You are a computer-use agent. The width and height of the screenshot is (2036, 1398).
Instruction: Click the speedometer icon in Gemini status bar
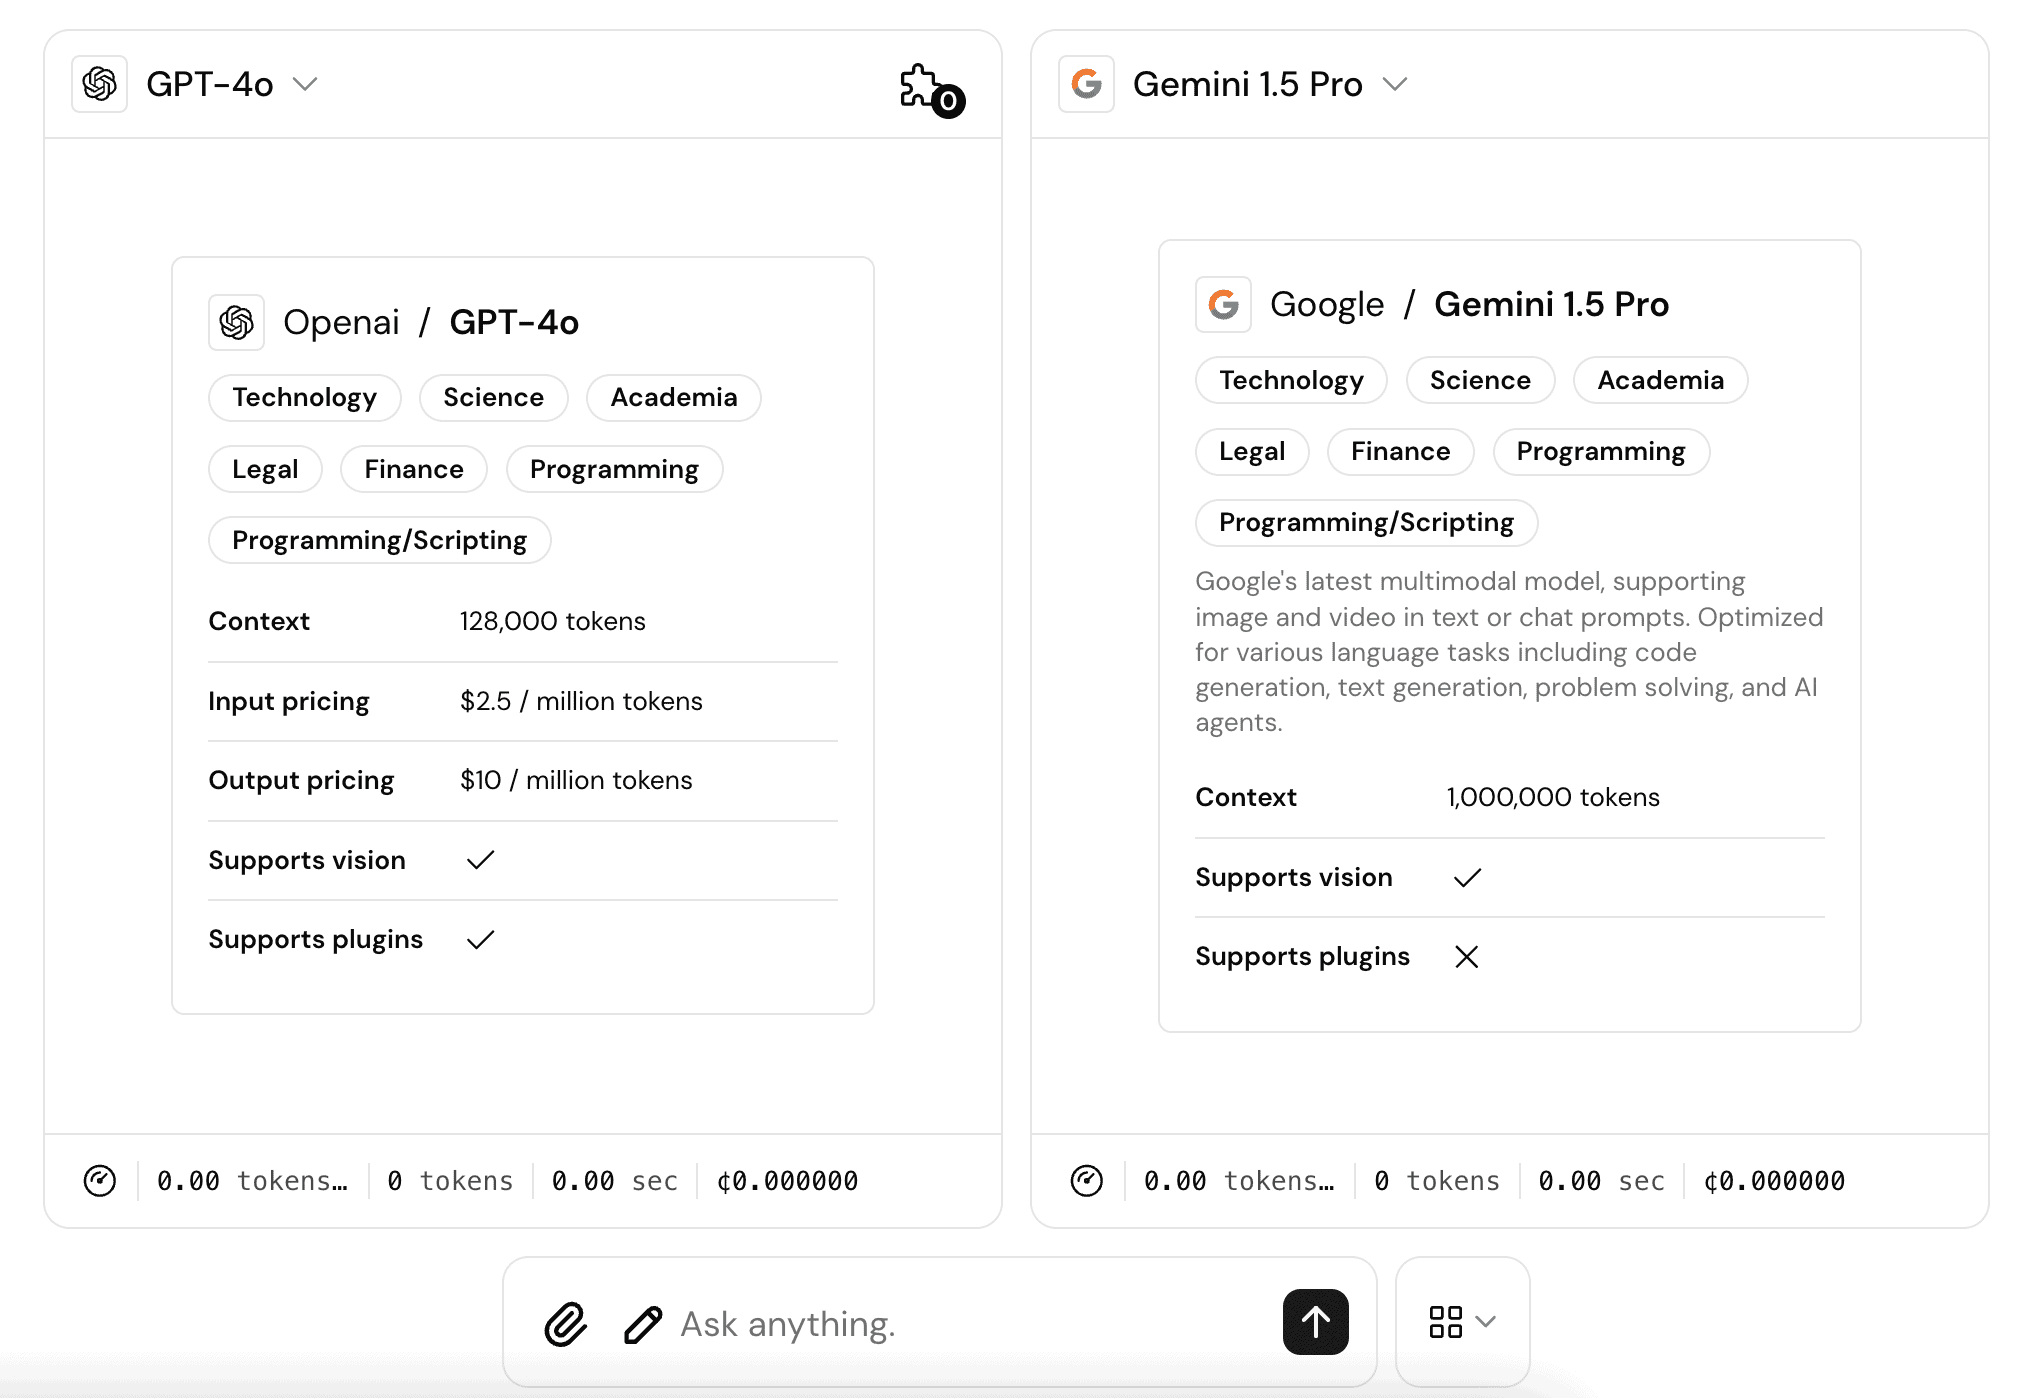click(1087, 1181)
